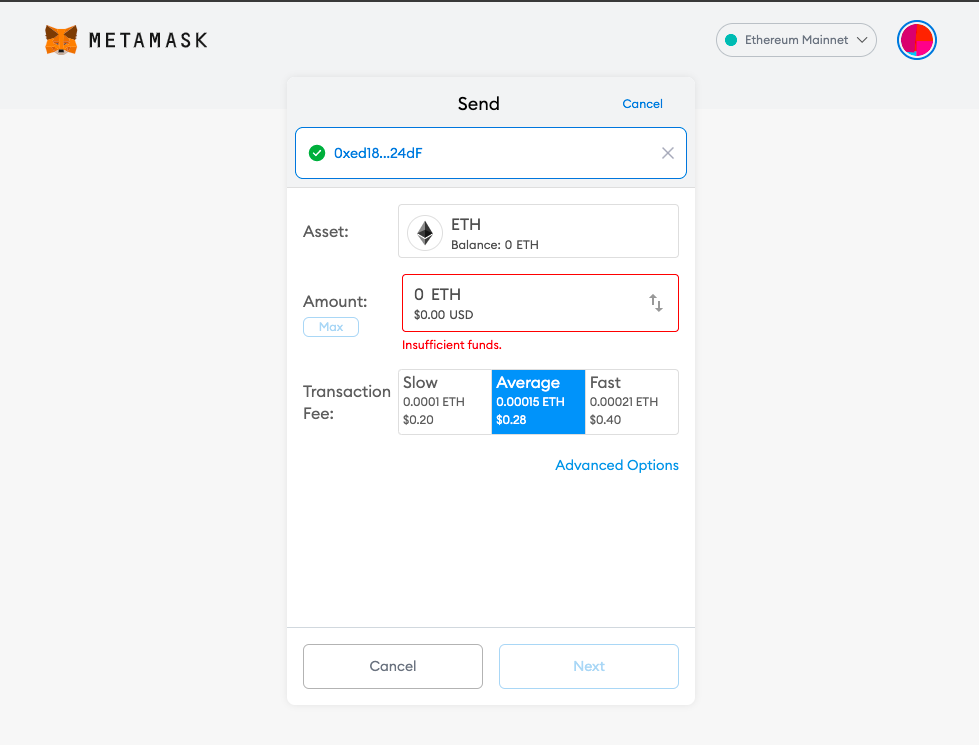This screenshot has width=979, height=745.
Task: Open Advanced Options
Action: click(617, 465)
